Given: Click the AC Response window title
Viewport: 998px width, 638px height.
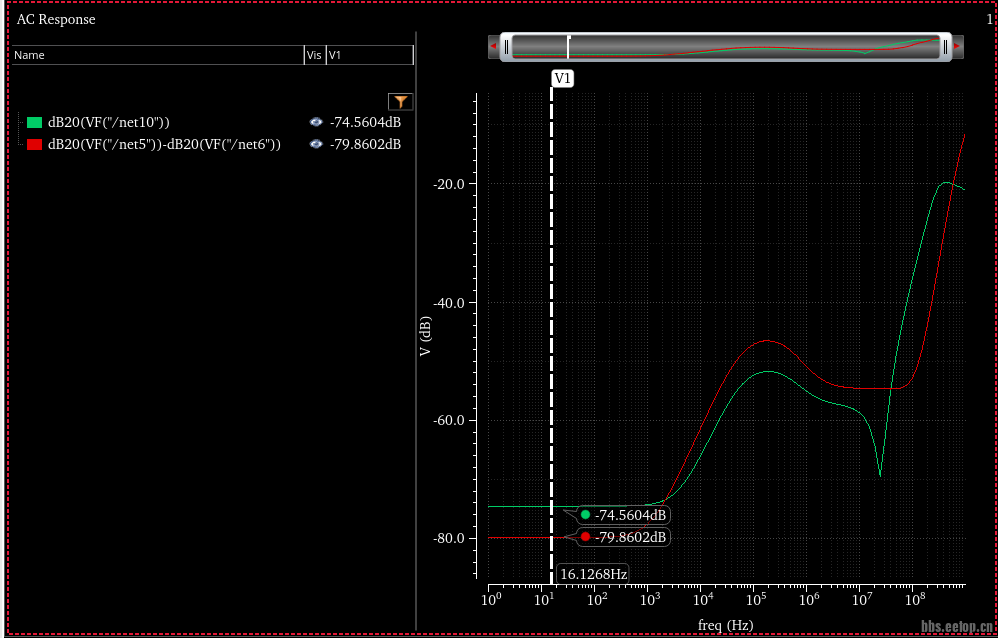Looking at the screenshot, I should tap(56, 20).
